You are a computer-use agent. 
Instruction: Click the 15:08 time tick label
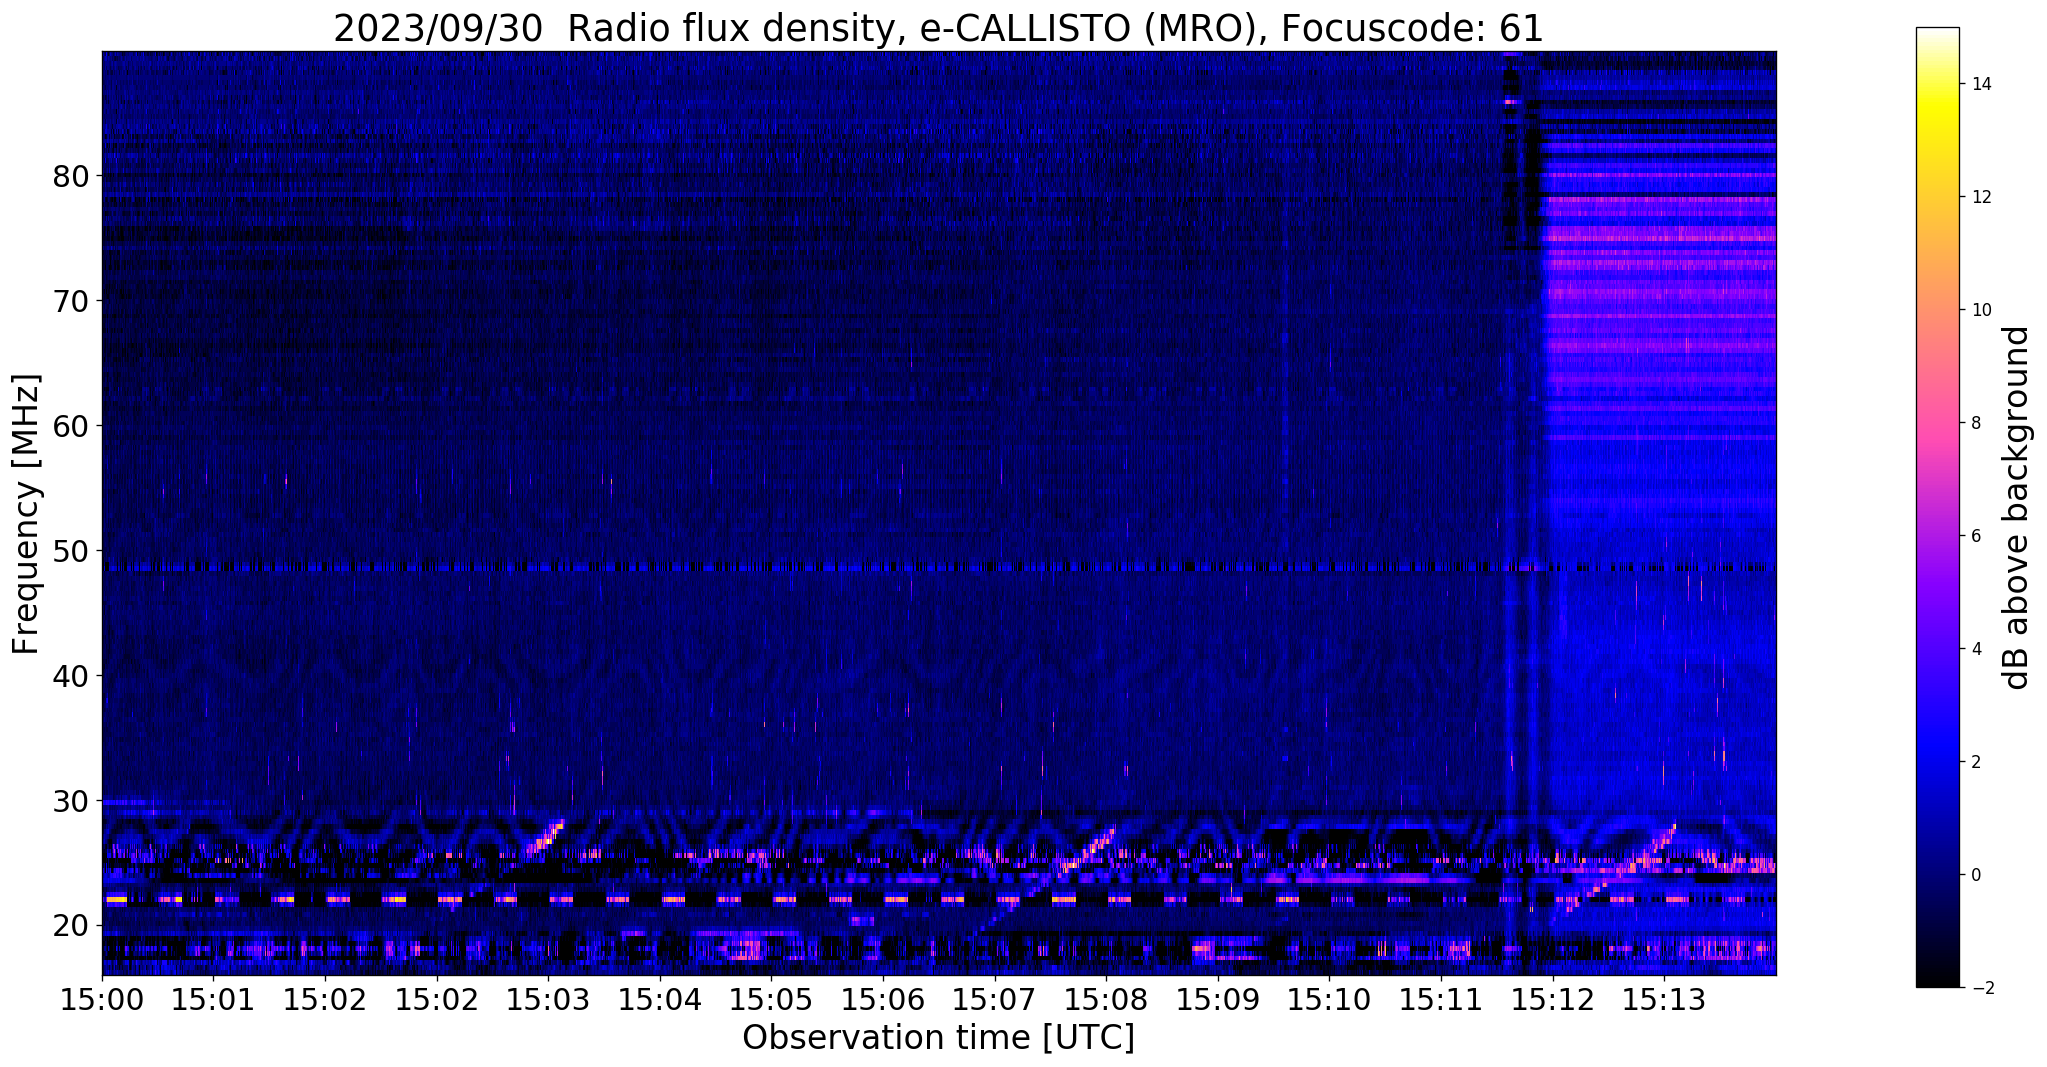click(x=1106, y=999)
